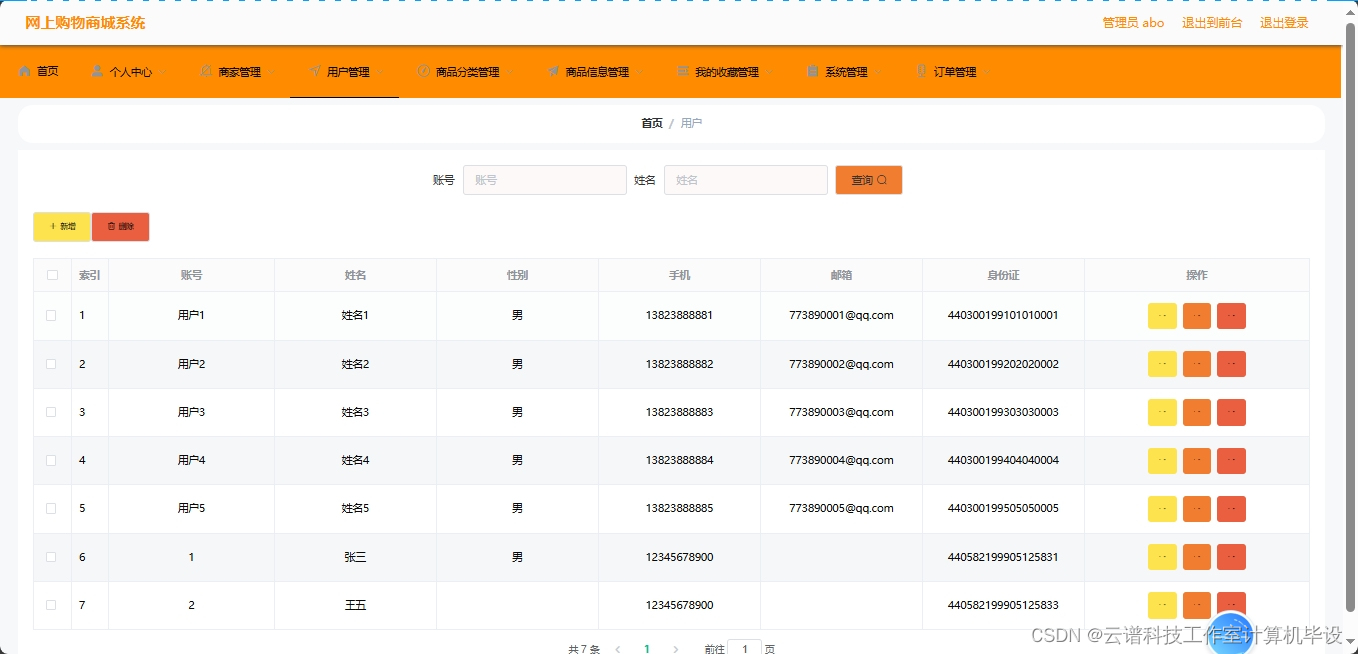Click the clipboard icon beside 系统管理

[813, 70]
